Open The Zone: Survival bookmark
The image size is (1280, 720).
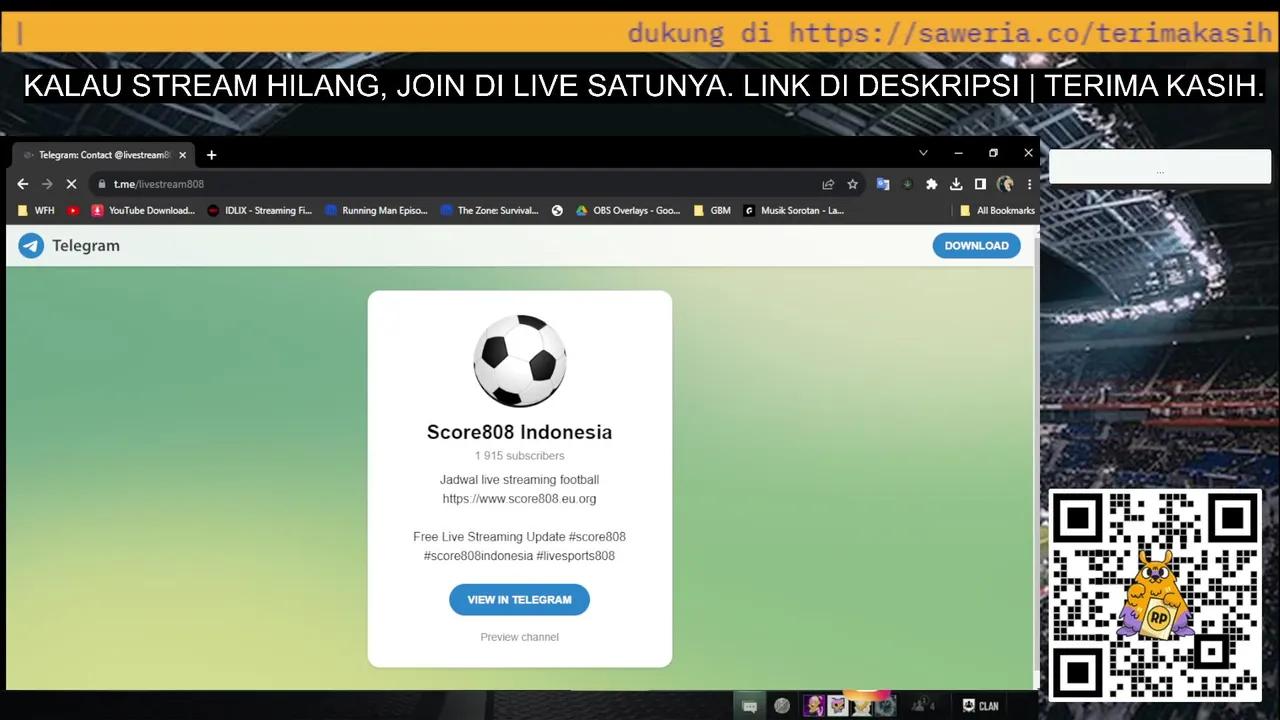point(490,211)
